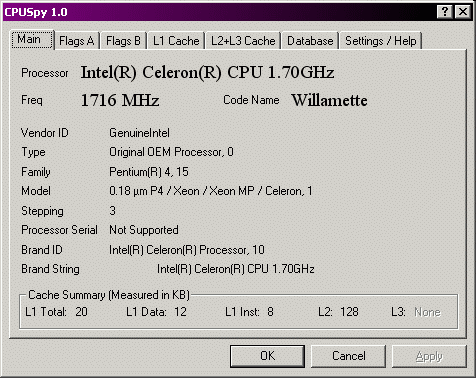The image size is (476, 378).
Task: Close the CPUSpy window
Action: 463,12
